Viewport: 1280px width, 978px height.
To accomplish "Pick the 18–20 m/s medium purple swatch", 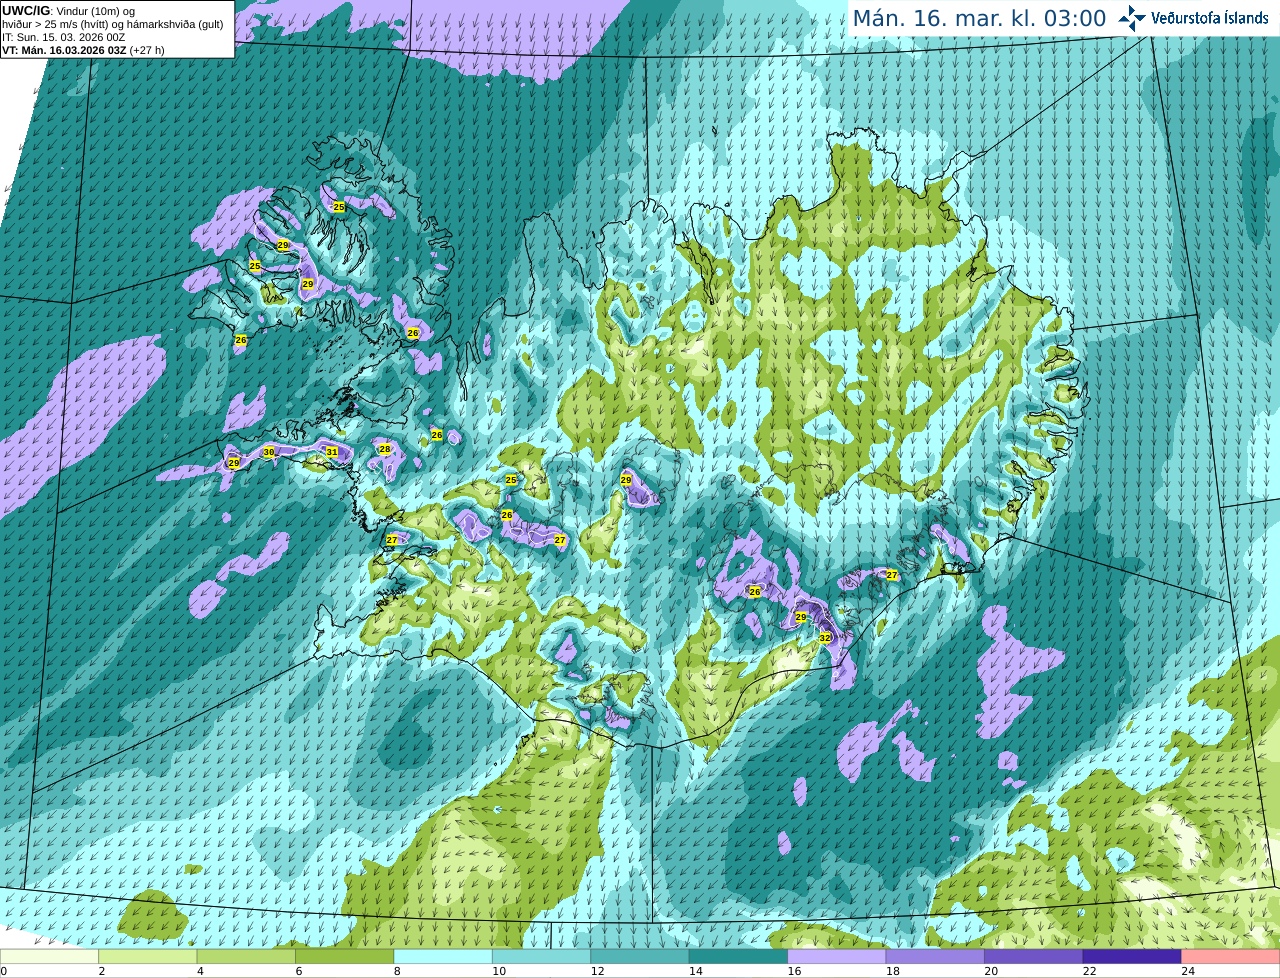I will coord(936,956).
